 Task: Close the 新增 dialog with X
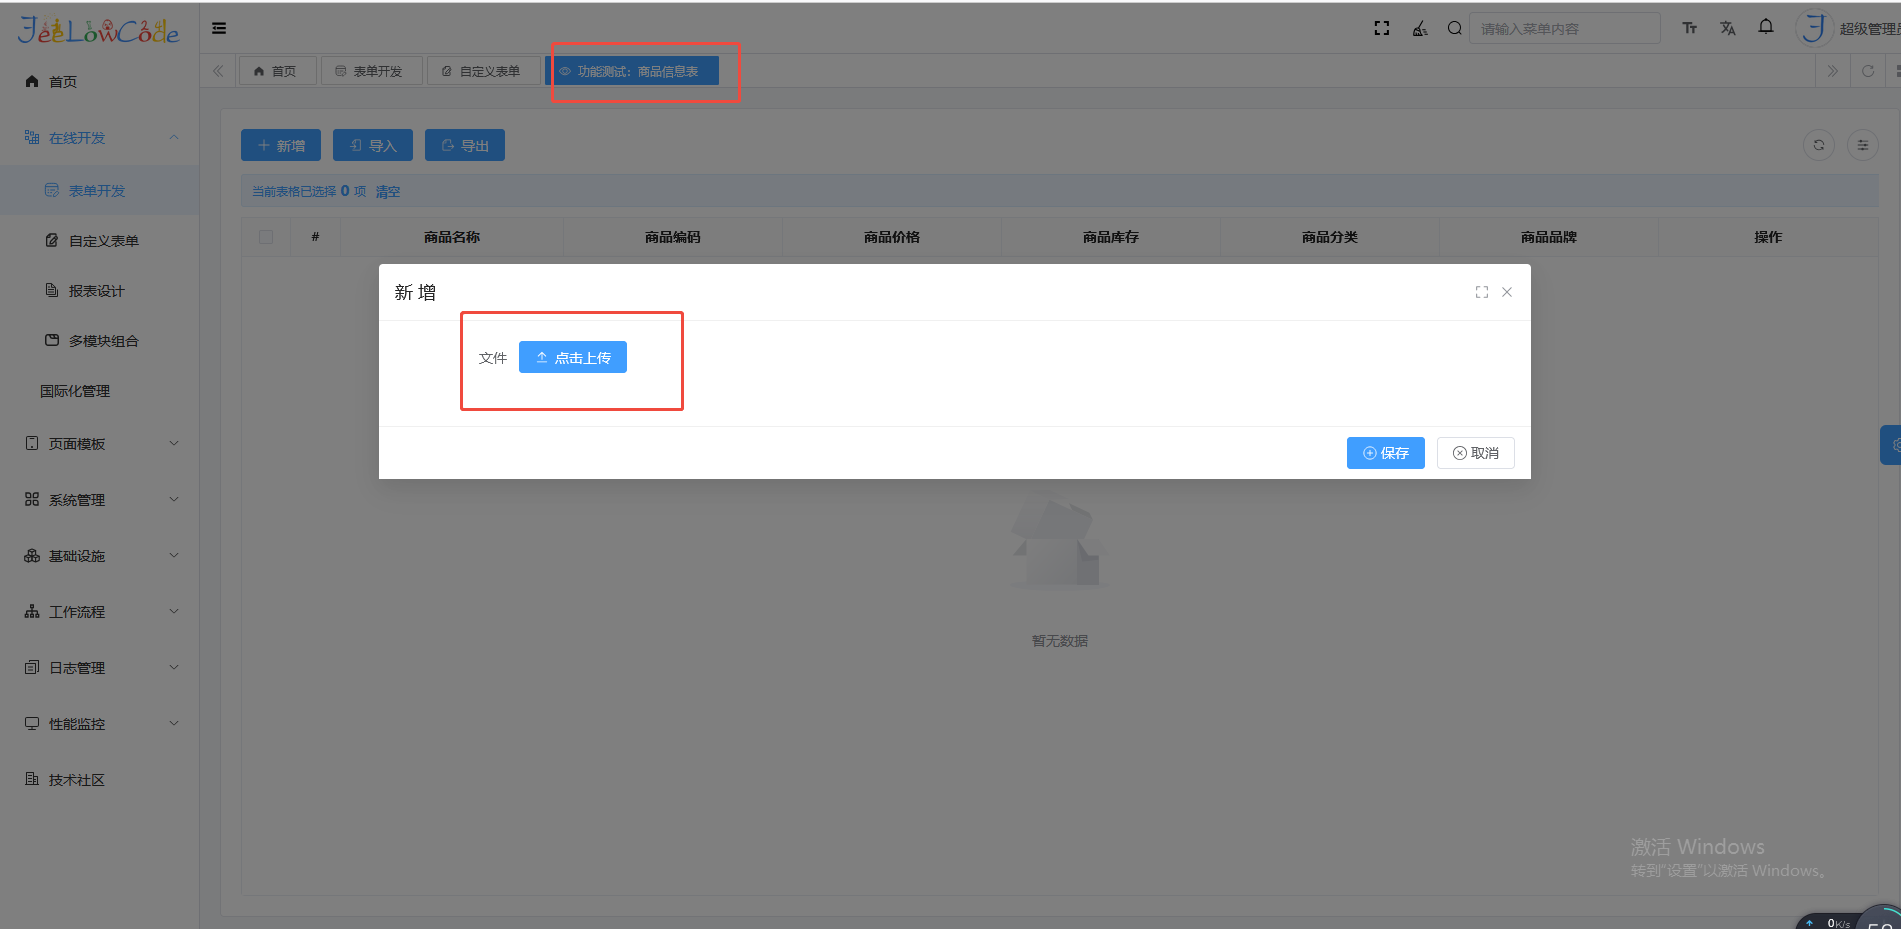(x=1507, y=292)
